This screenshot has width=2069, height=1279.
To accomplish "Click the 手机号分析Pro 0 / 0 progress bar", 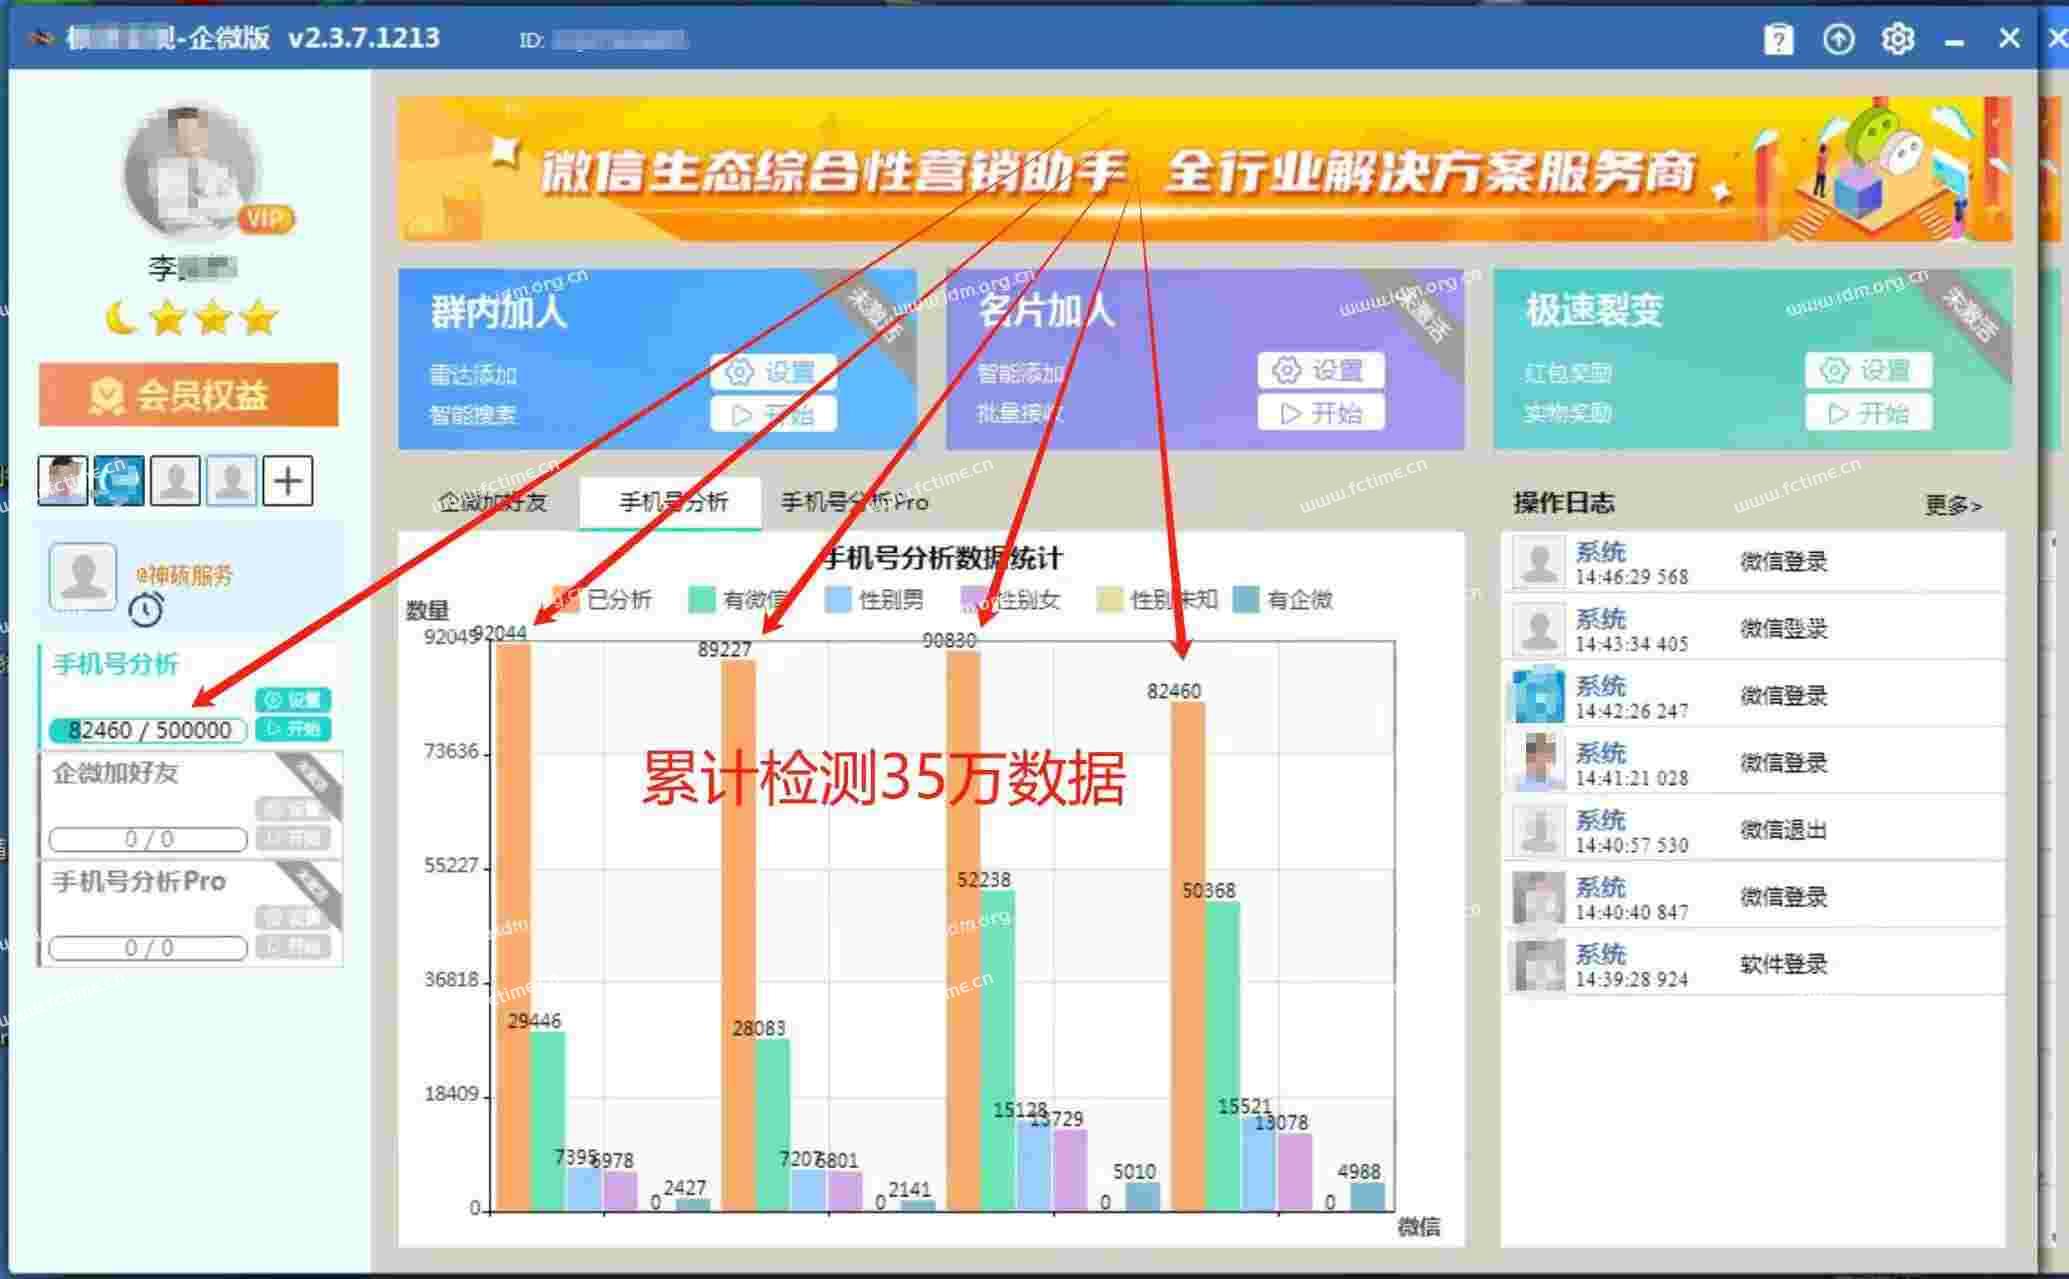I will (x=148, y=948).
